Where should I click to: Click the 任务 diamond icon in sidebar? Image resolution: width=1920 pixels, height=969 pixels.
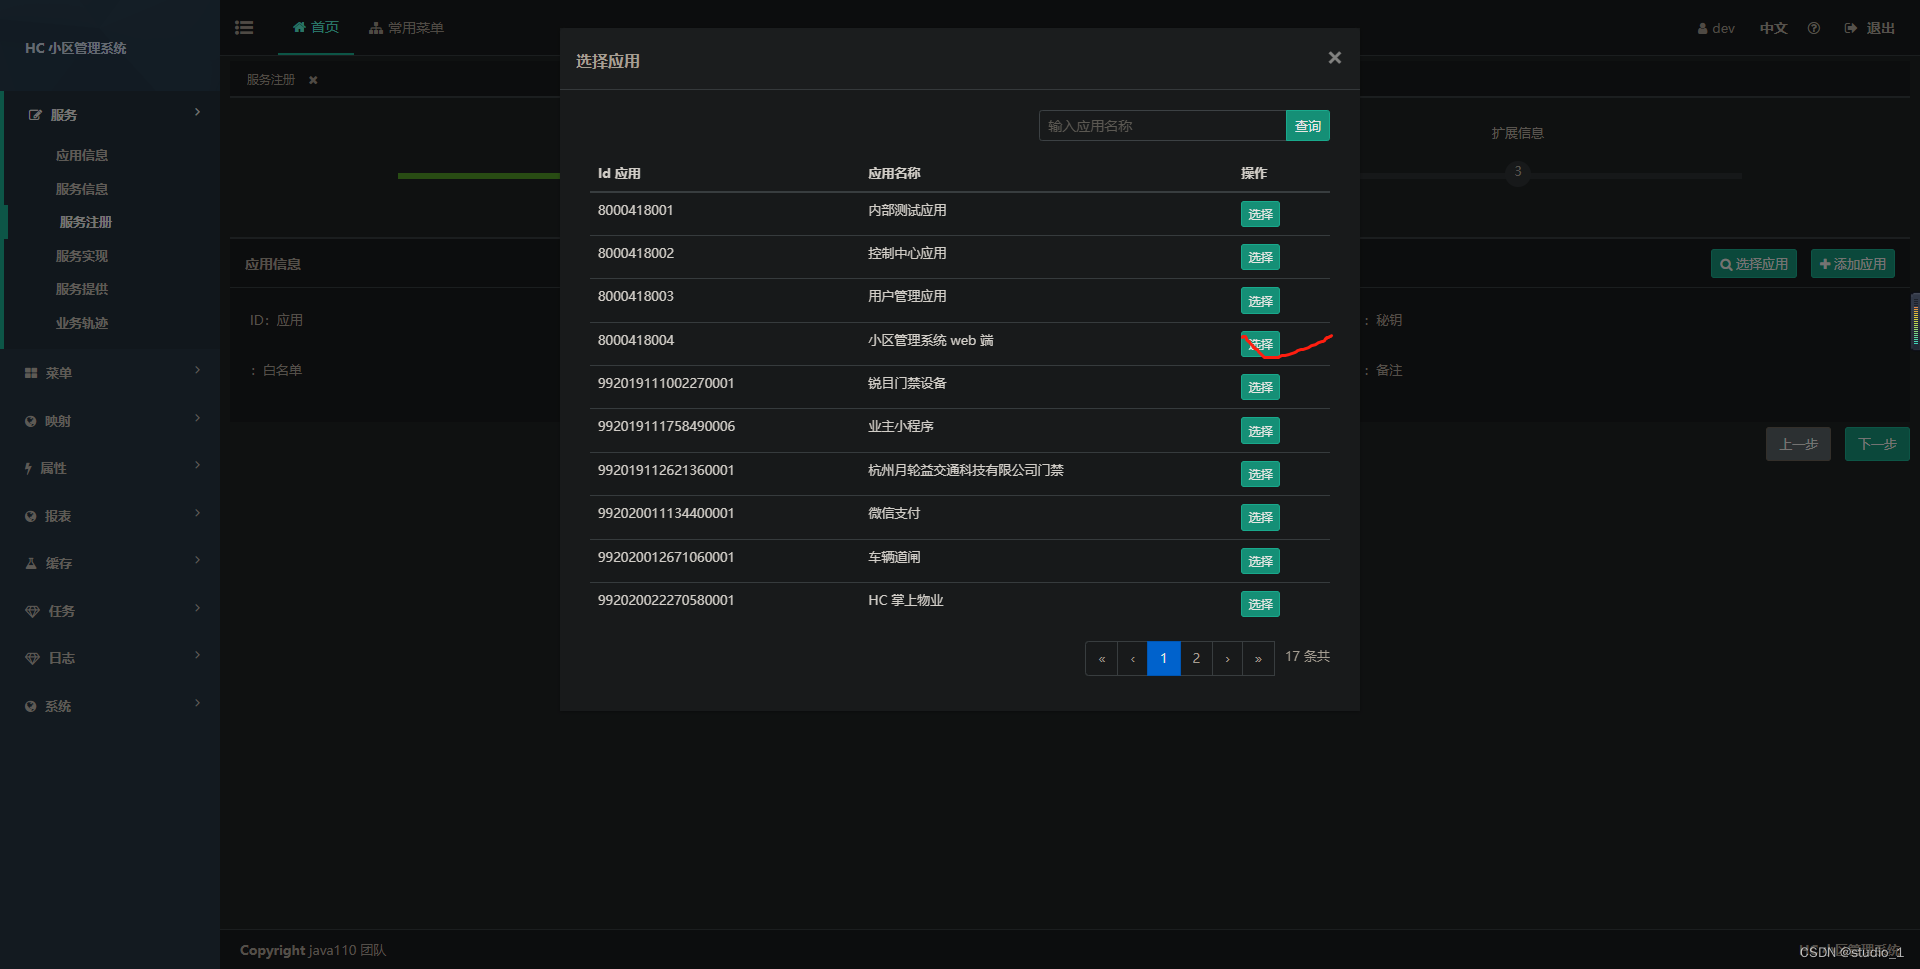tap(32, 611)
